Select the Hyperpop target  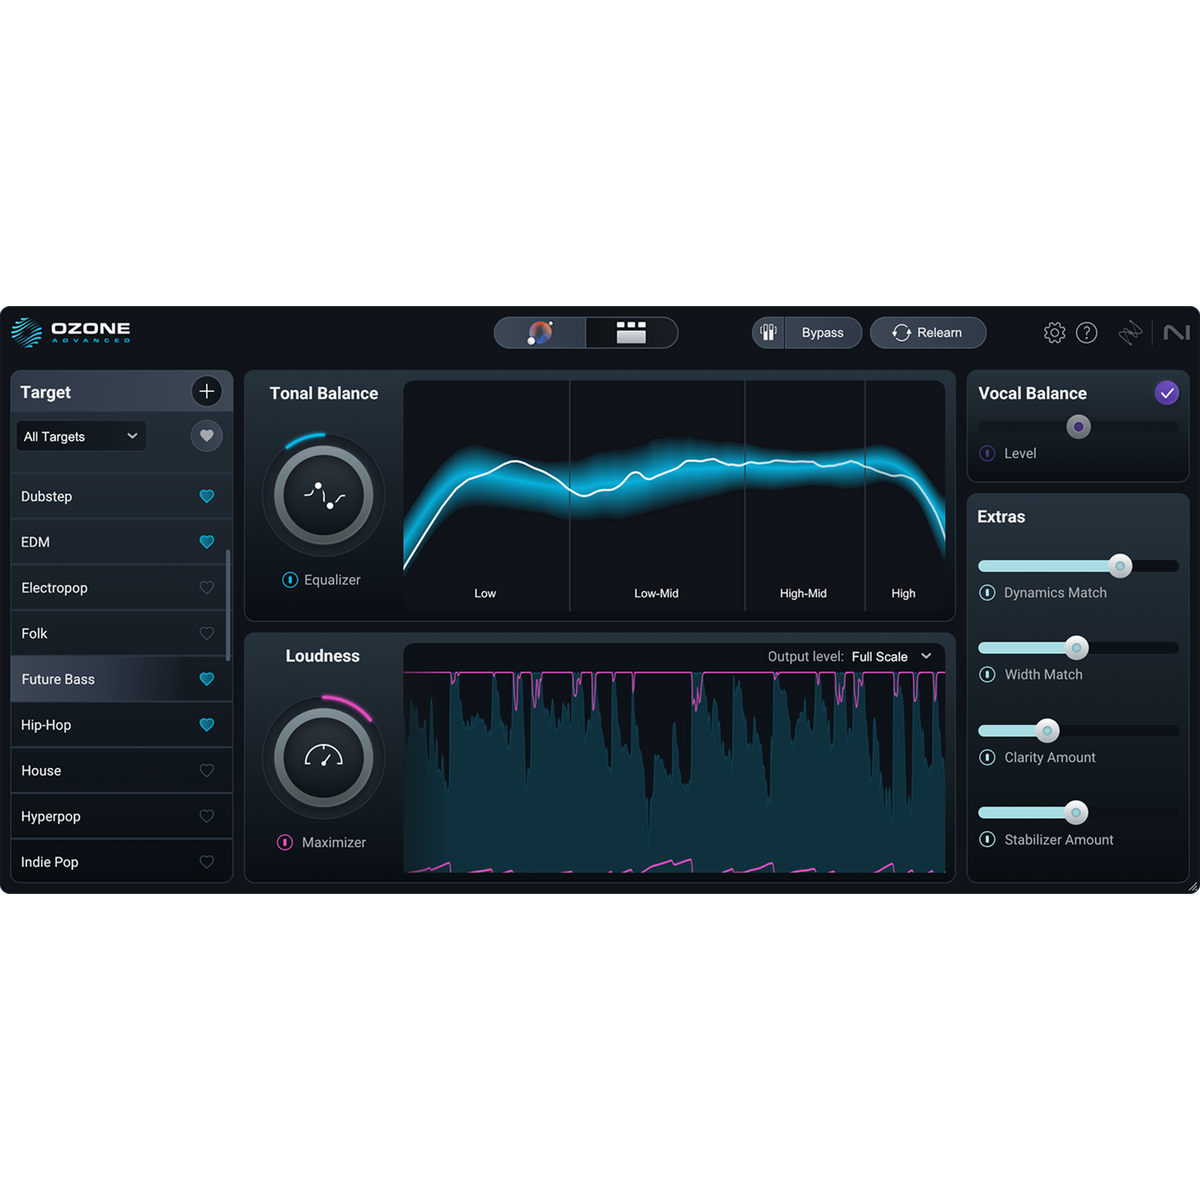point(121,816)
